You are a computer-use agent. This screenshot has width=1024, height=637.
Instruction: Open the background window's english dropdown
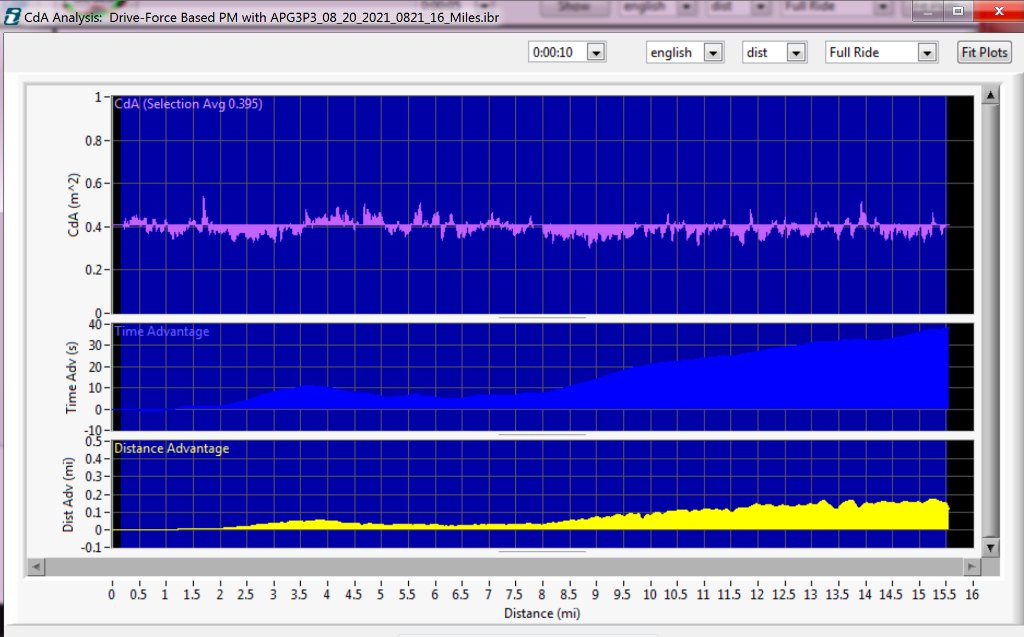pyautogui.click(x=686, y=4)
